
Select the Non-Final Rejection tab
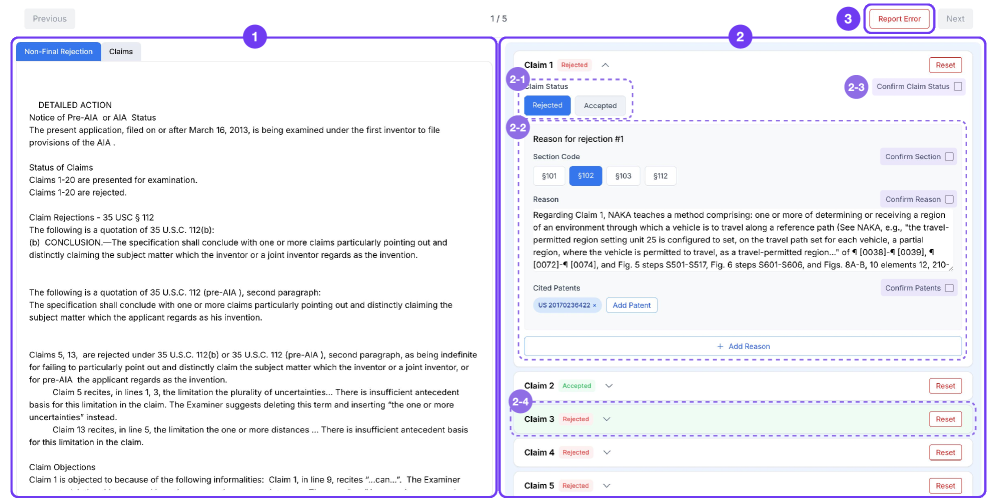point(58,51)
